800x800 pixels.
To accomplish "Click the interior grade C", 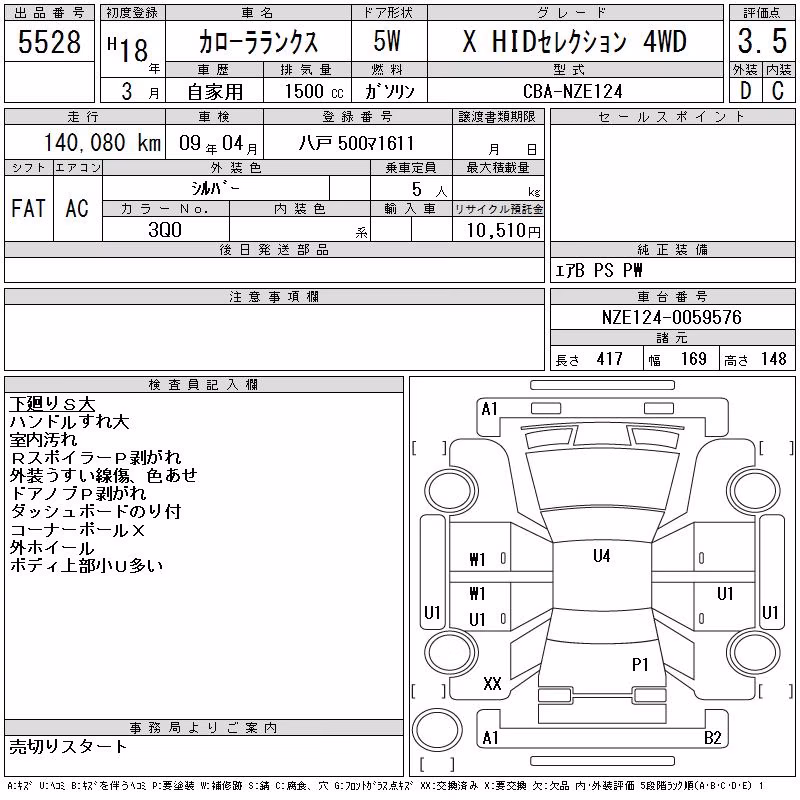I will [778, 91].
